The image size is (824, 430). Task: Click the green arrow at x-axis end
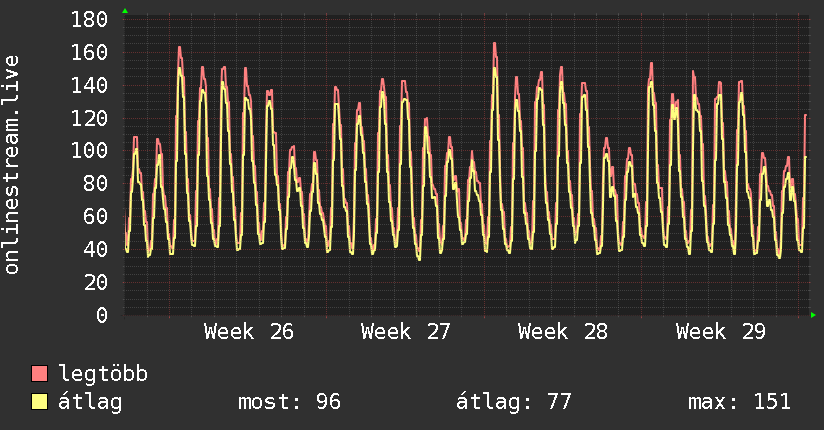tap(813, 315)
